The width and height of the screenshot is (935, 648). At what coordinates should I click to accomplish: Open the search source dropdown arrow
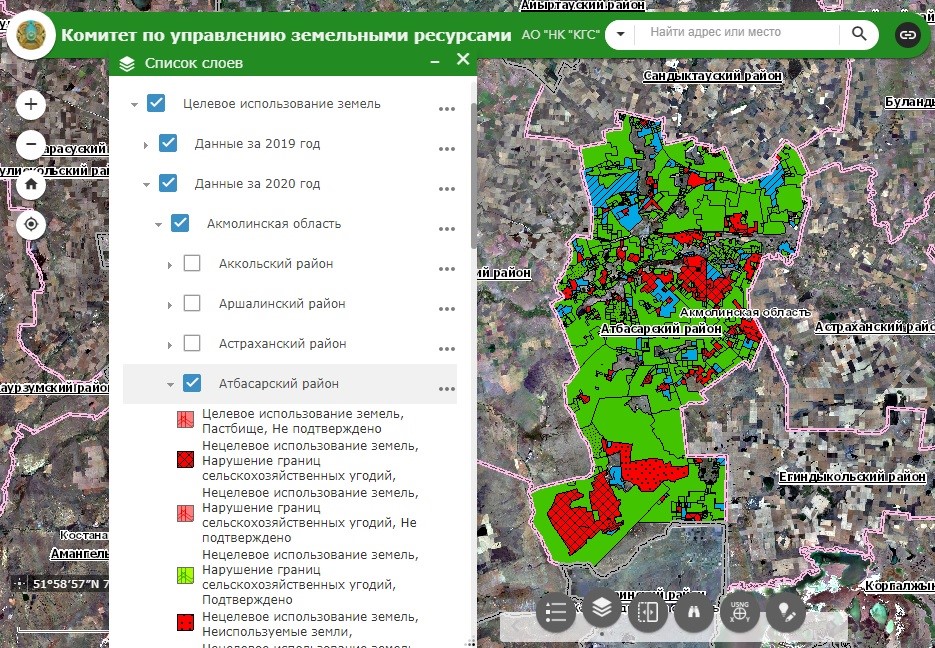click(620, 33)
